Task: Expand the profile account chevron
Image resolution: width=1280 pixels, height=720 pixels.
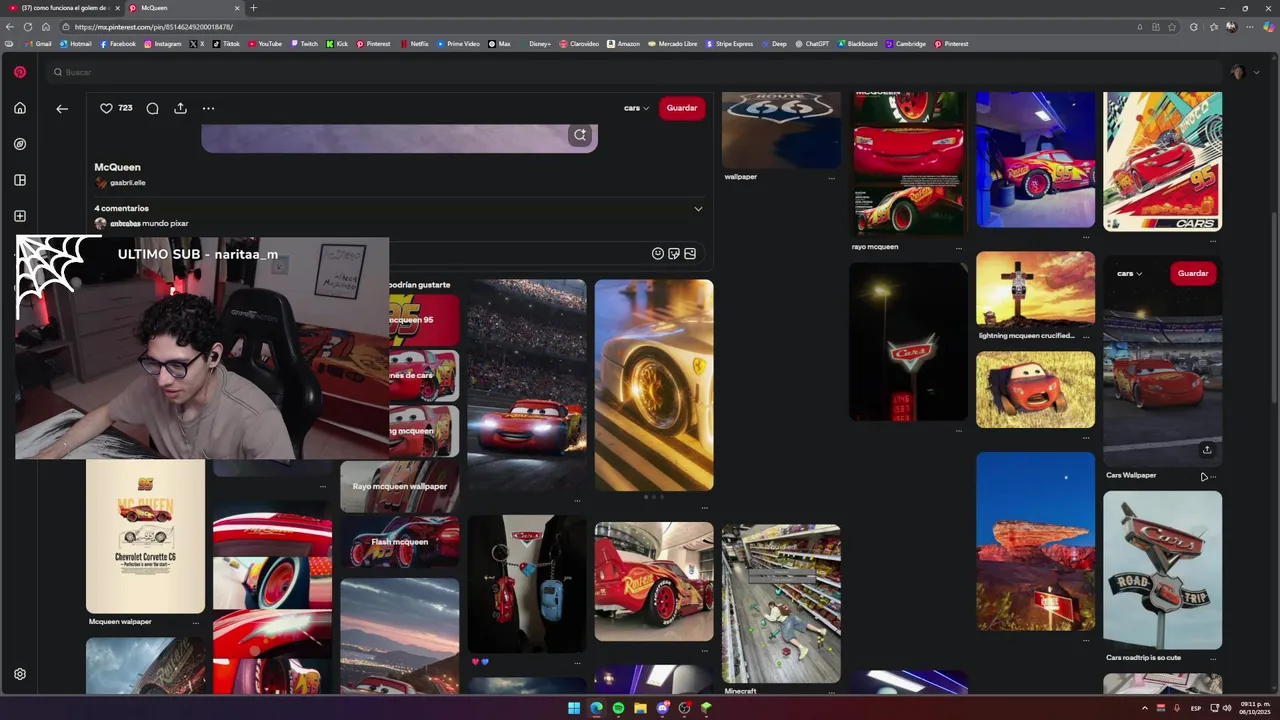Action: [x=1257, y=72]
